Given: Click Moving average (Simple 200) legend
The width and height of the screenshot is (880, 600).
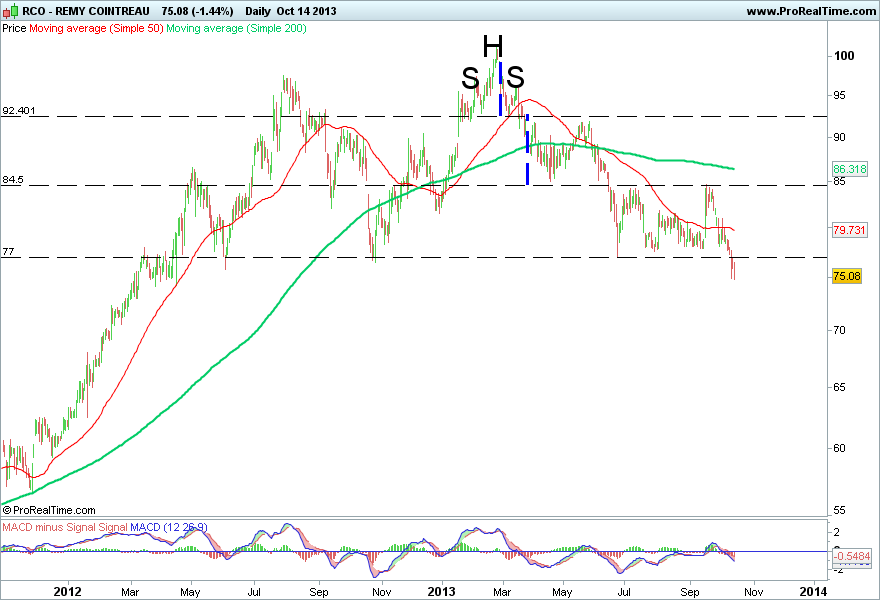Looking at the screenshot, I should (x=236, y=28).
